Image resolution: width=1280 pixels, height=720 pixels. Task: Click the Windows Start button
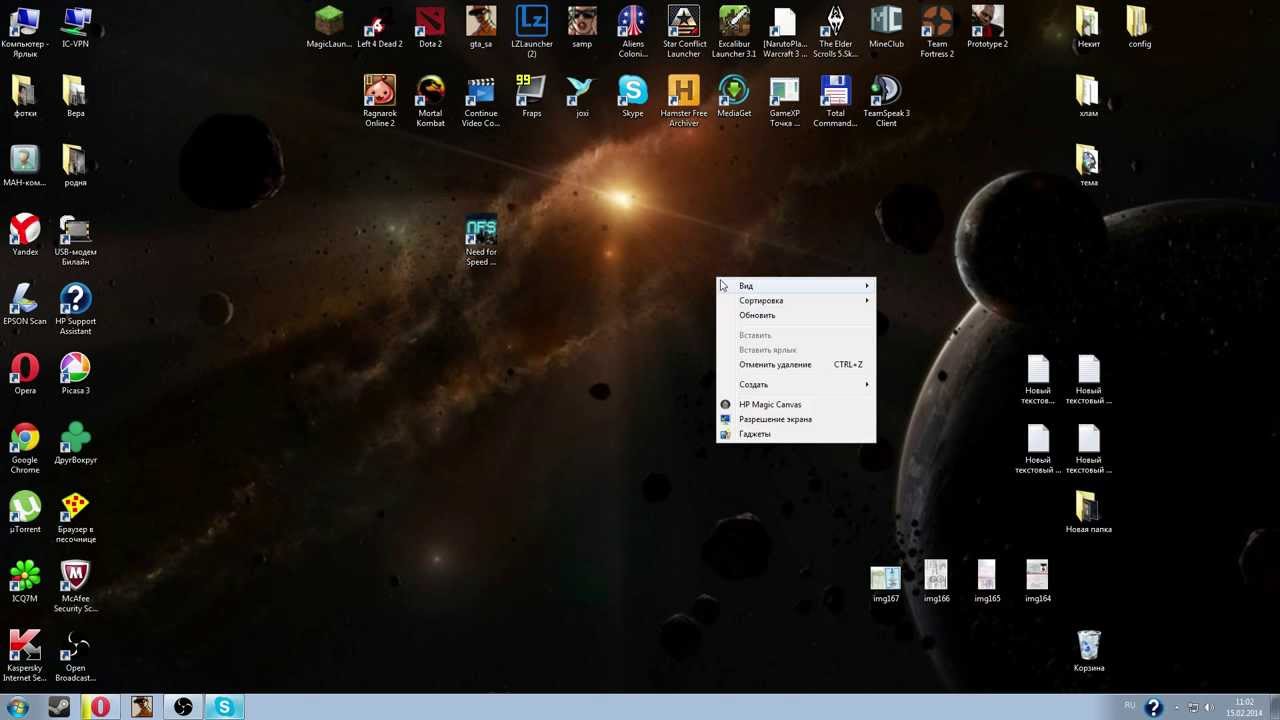click(17, 707)
